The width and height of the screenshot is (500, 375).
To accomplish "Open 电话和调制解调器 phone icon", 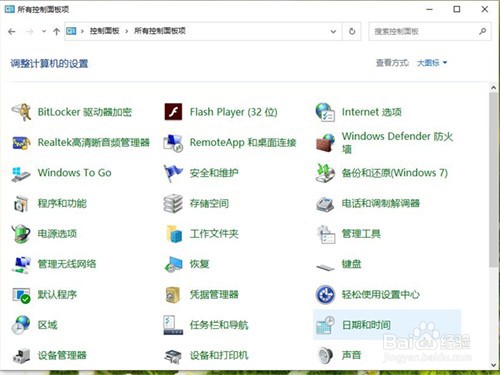I will pos(325,204).
